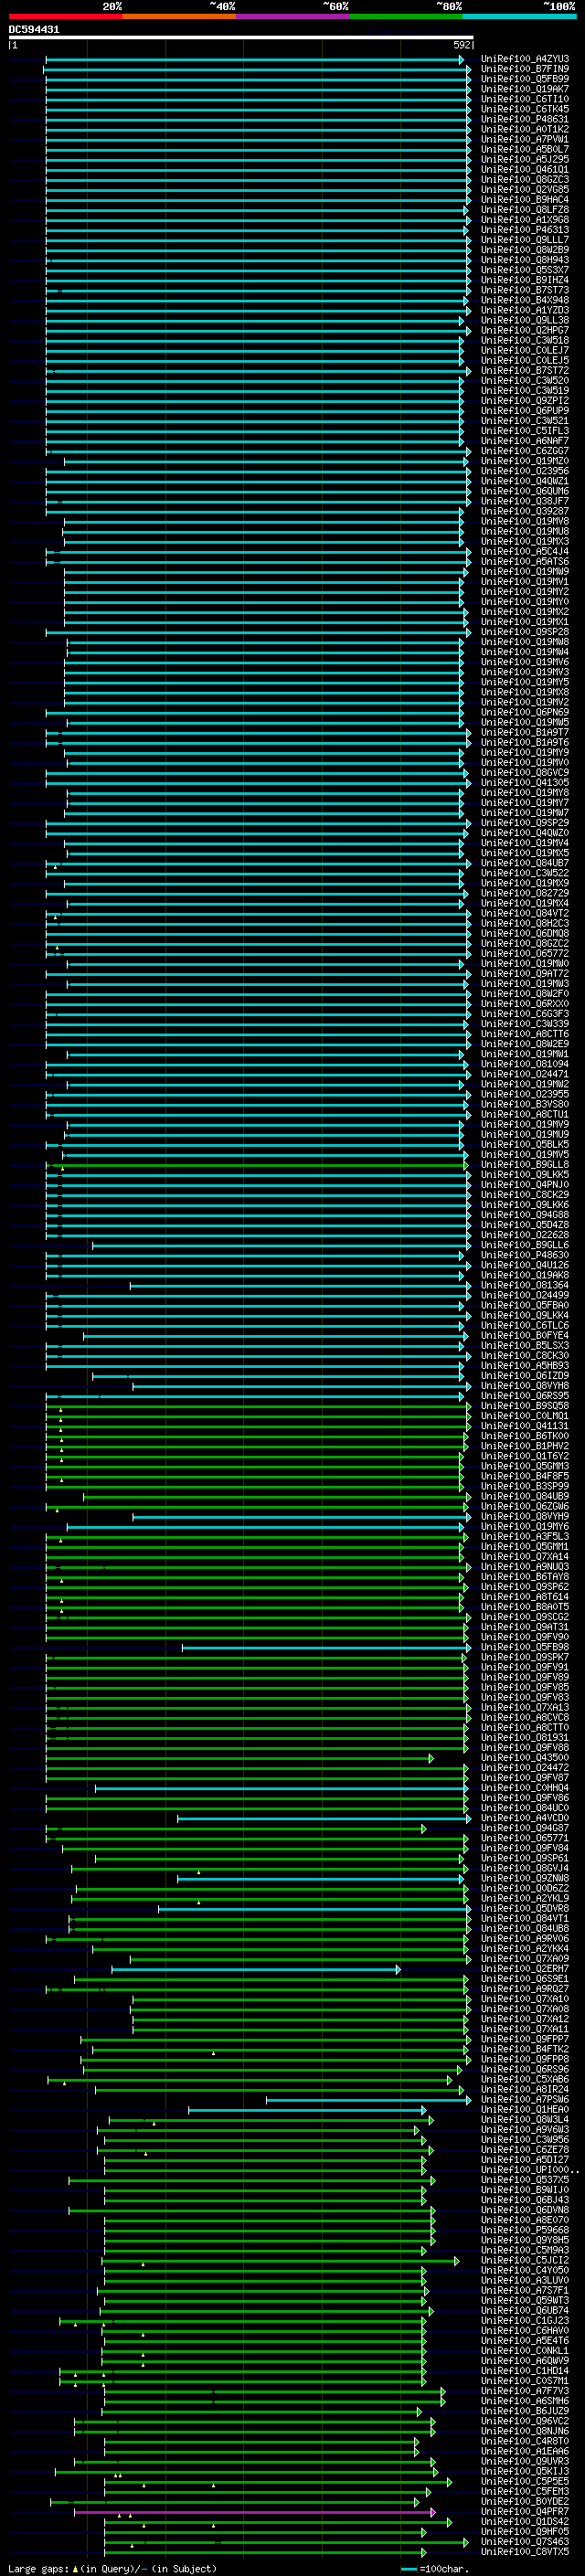Screen dimensions: 585x2576
Task: Select hit label UniRef100_A1EAA6
Action: pos(525,2451)
